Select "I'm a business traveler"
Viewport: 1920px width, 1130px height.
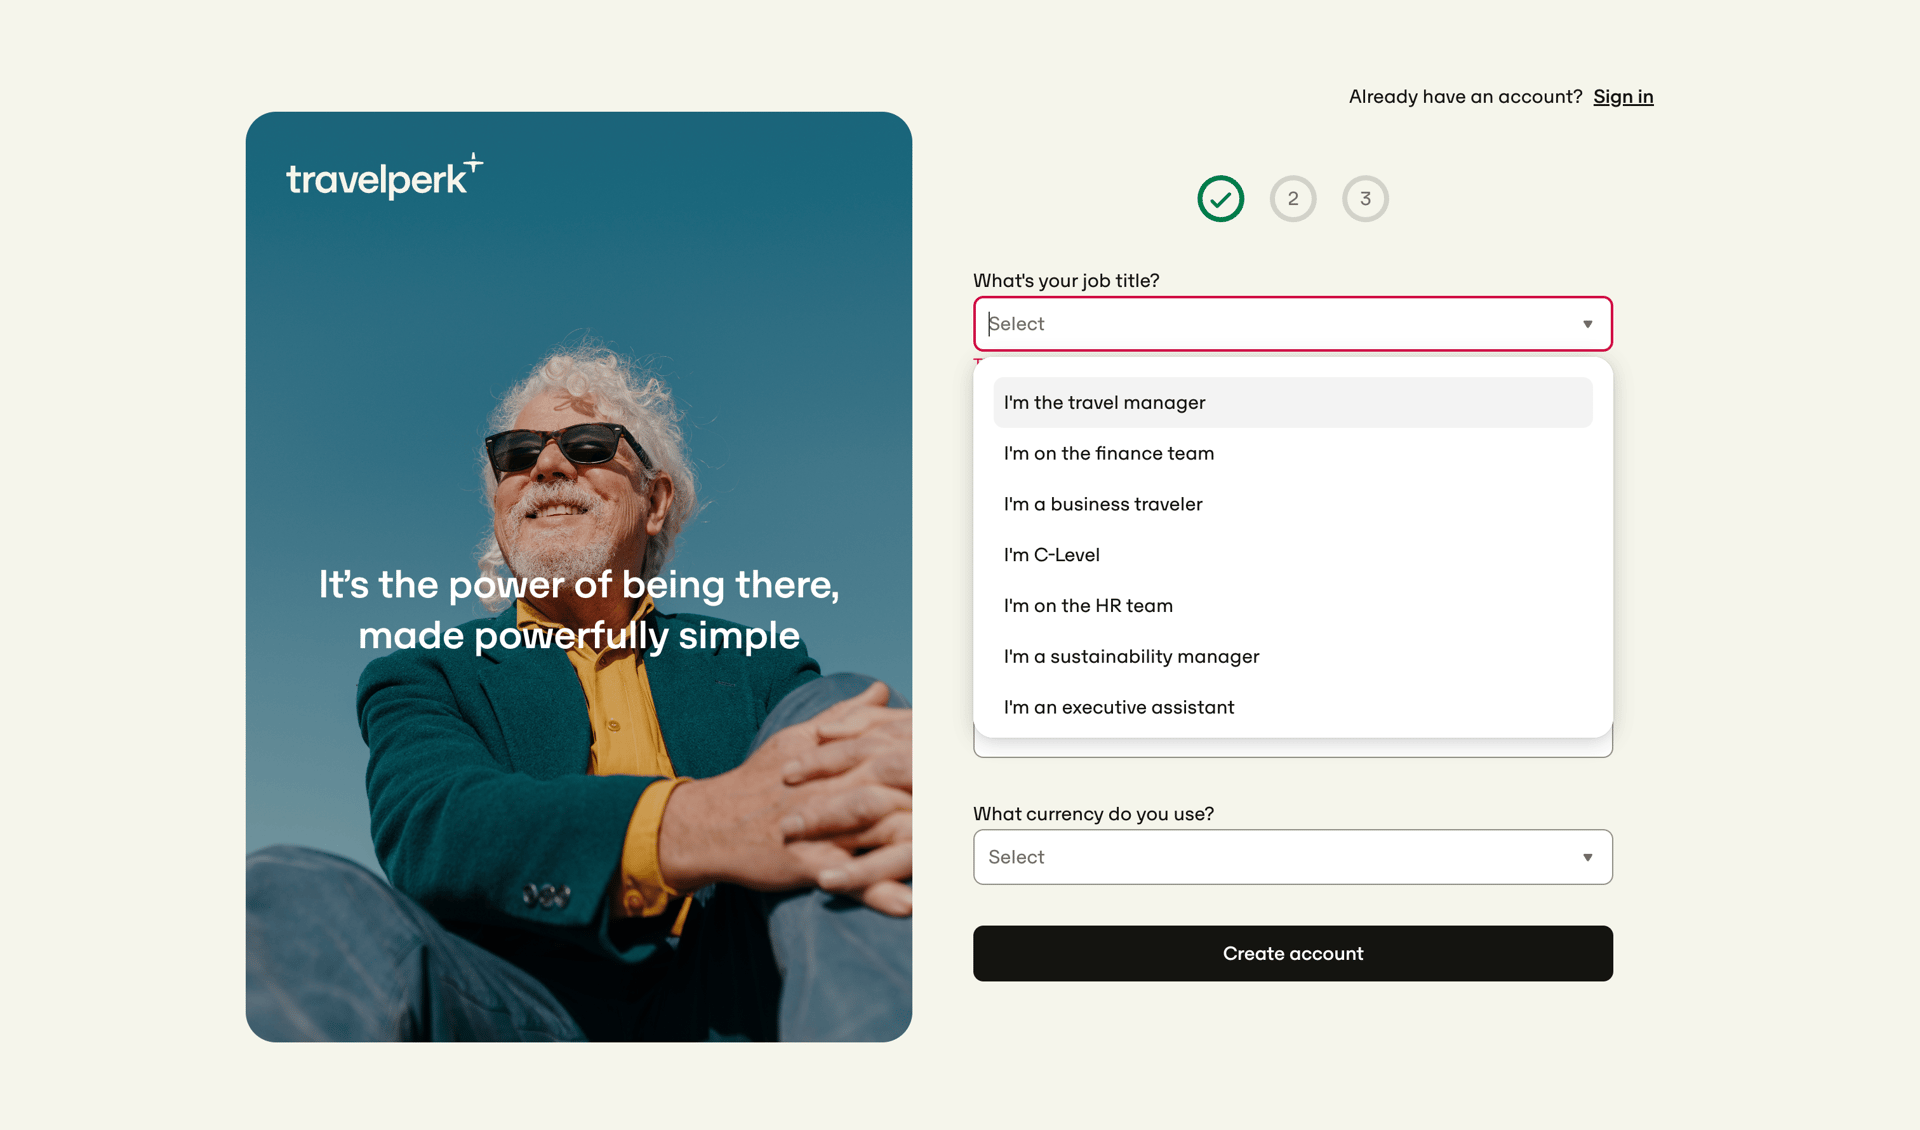coord(1102,504)
